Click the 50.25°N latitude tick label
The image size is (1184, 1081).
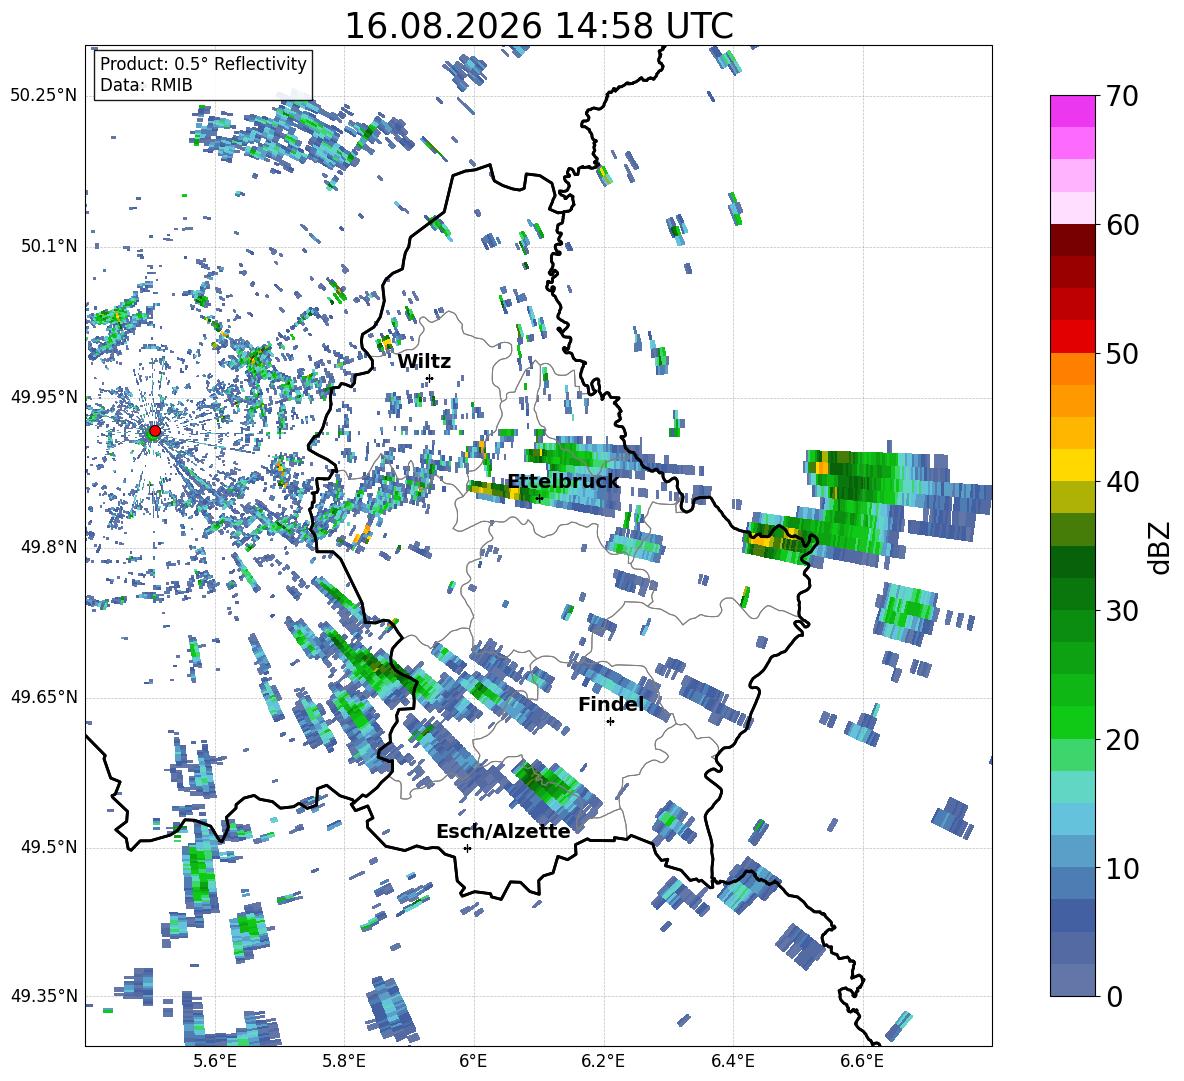pos(44,96)
